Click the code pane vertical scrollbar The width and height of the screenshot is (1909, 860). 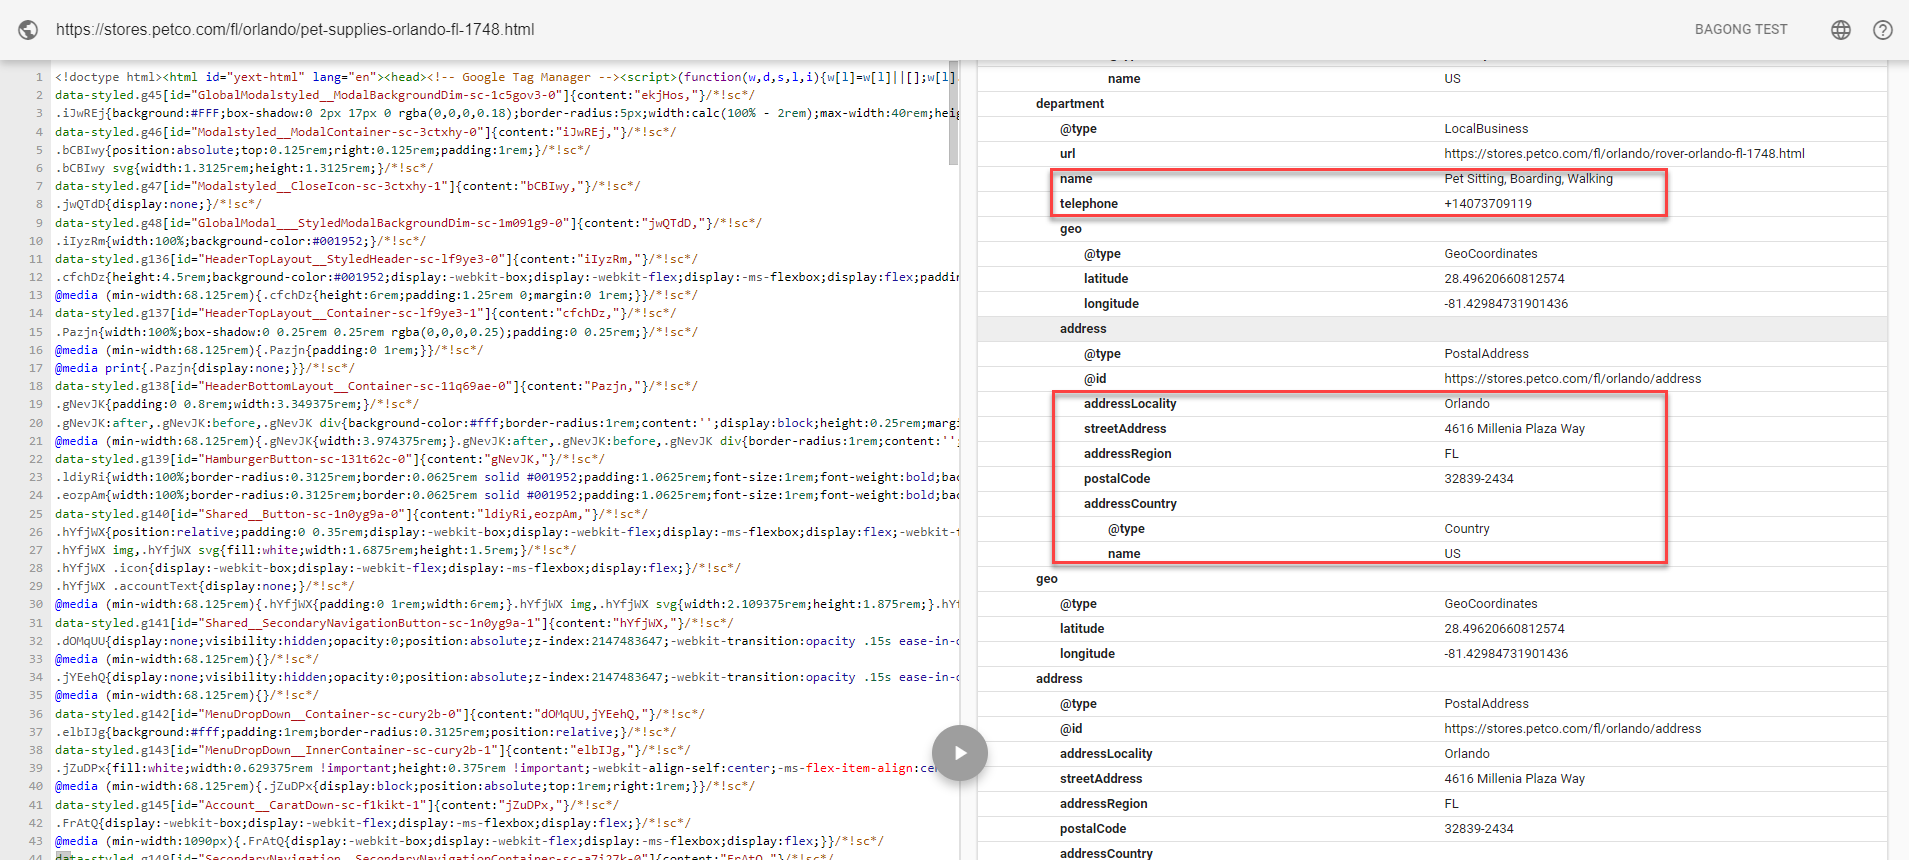point(954,115)
